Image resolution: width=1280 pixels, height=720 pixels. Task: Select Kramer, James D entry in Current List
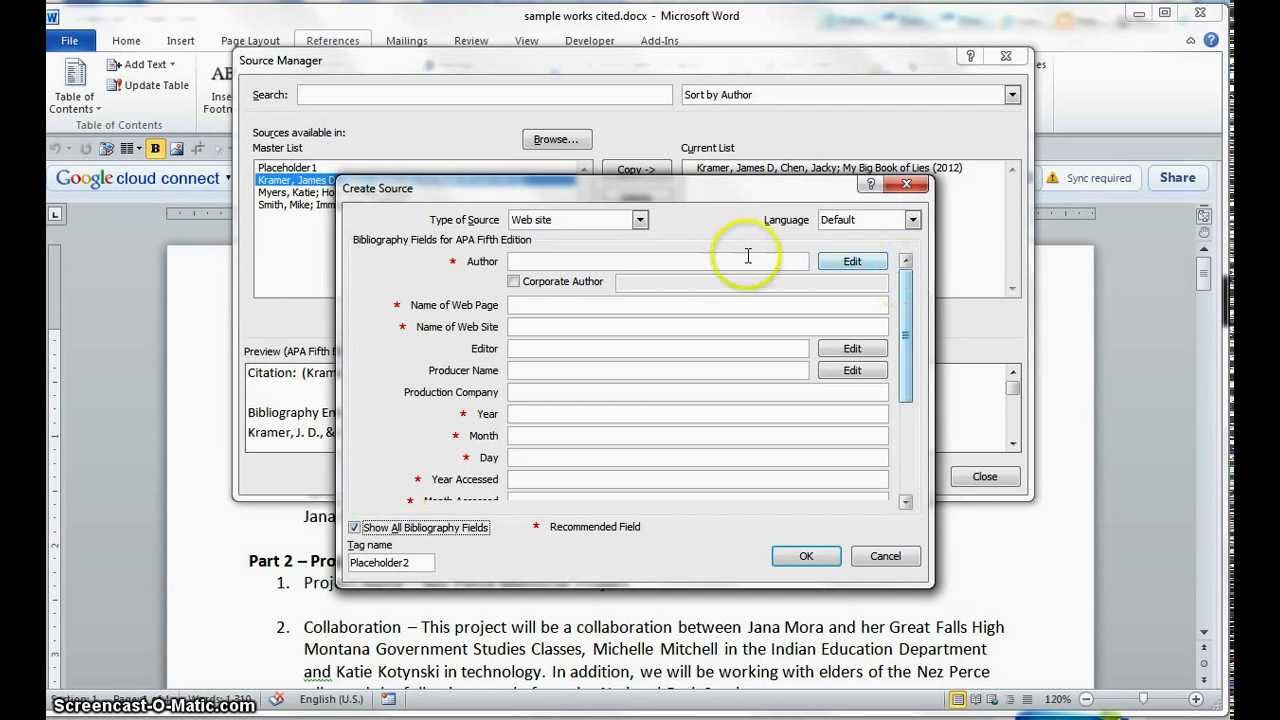(829, 168)
